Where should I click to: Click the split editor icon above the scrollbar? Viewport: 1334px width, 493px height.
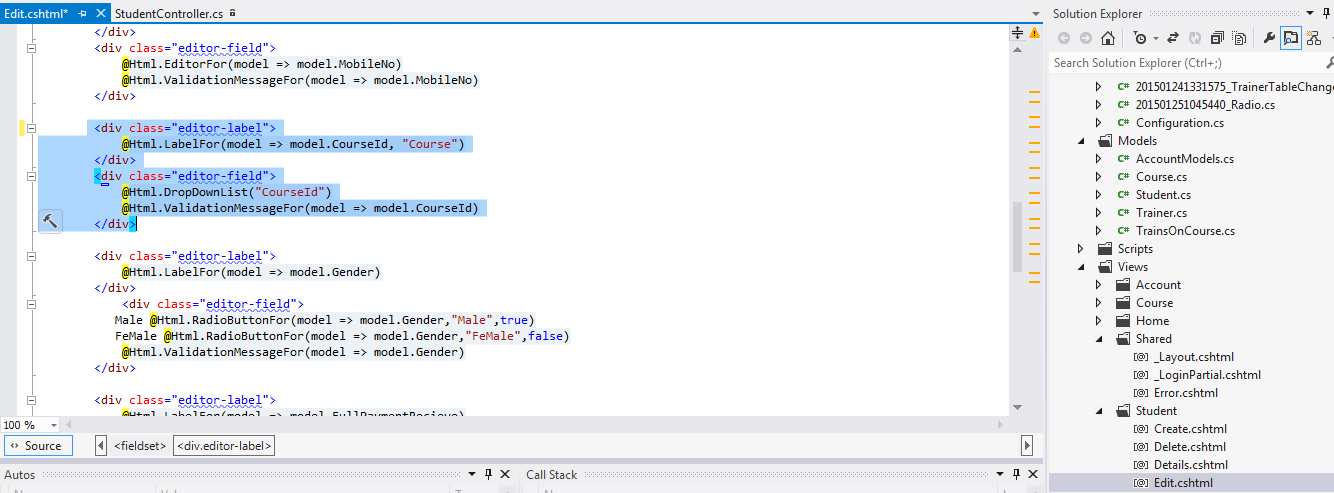click(x=1018, y=33)
